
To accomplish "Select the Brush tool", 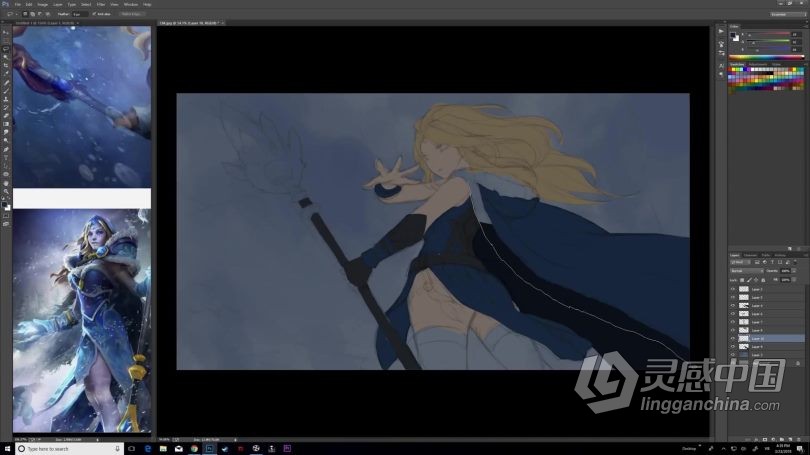I will (x=6, y=91).
